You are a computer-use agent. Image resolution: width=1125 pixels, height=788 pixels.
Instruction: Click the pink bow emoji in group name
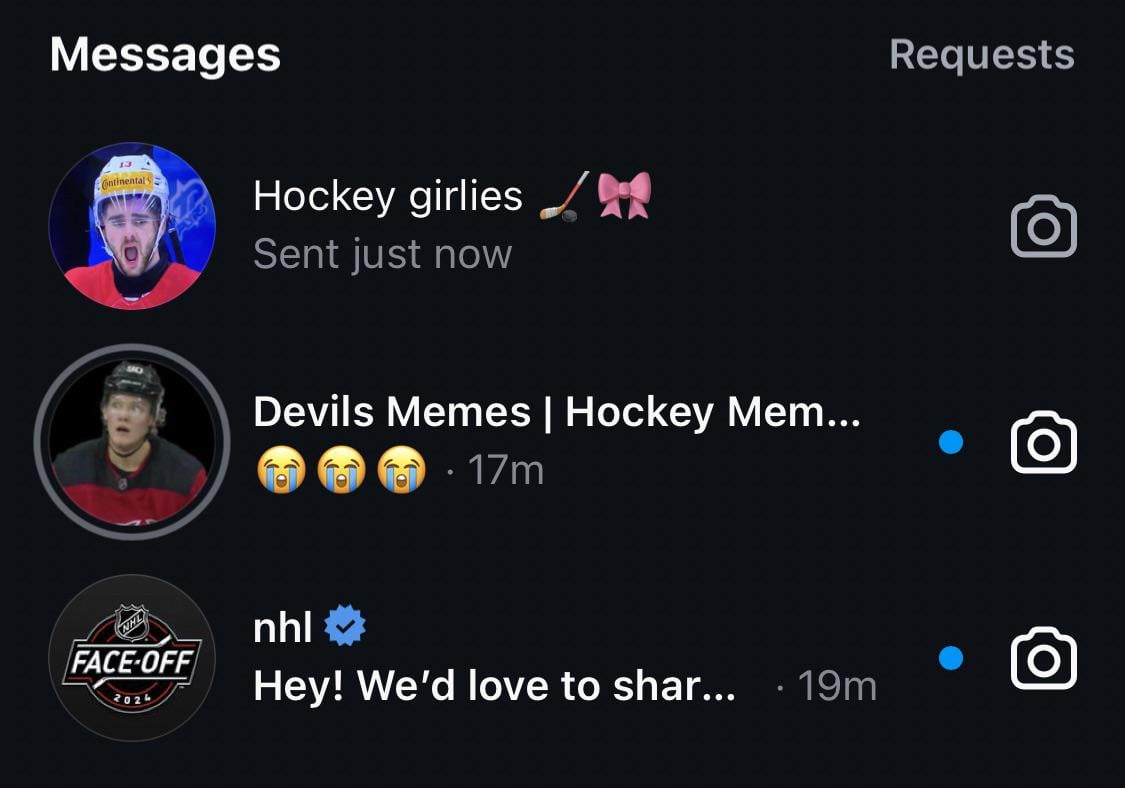coord(624,195)
